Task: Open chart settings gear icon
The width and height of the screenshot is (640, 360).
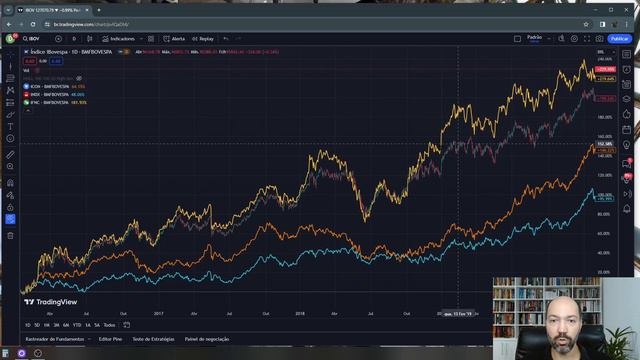Action: (x=574, y=39)
